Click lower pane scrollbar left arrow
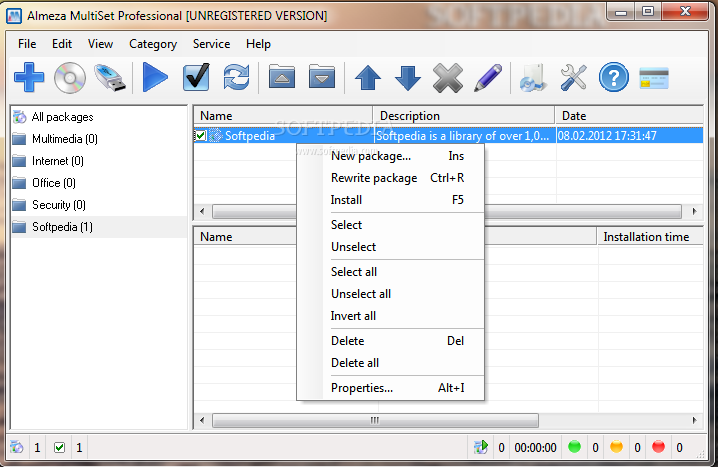The height and width of the screenshot is (467, 718). (x=202, y=420)
